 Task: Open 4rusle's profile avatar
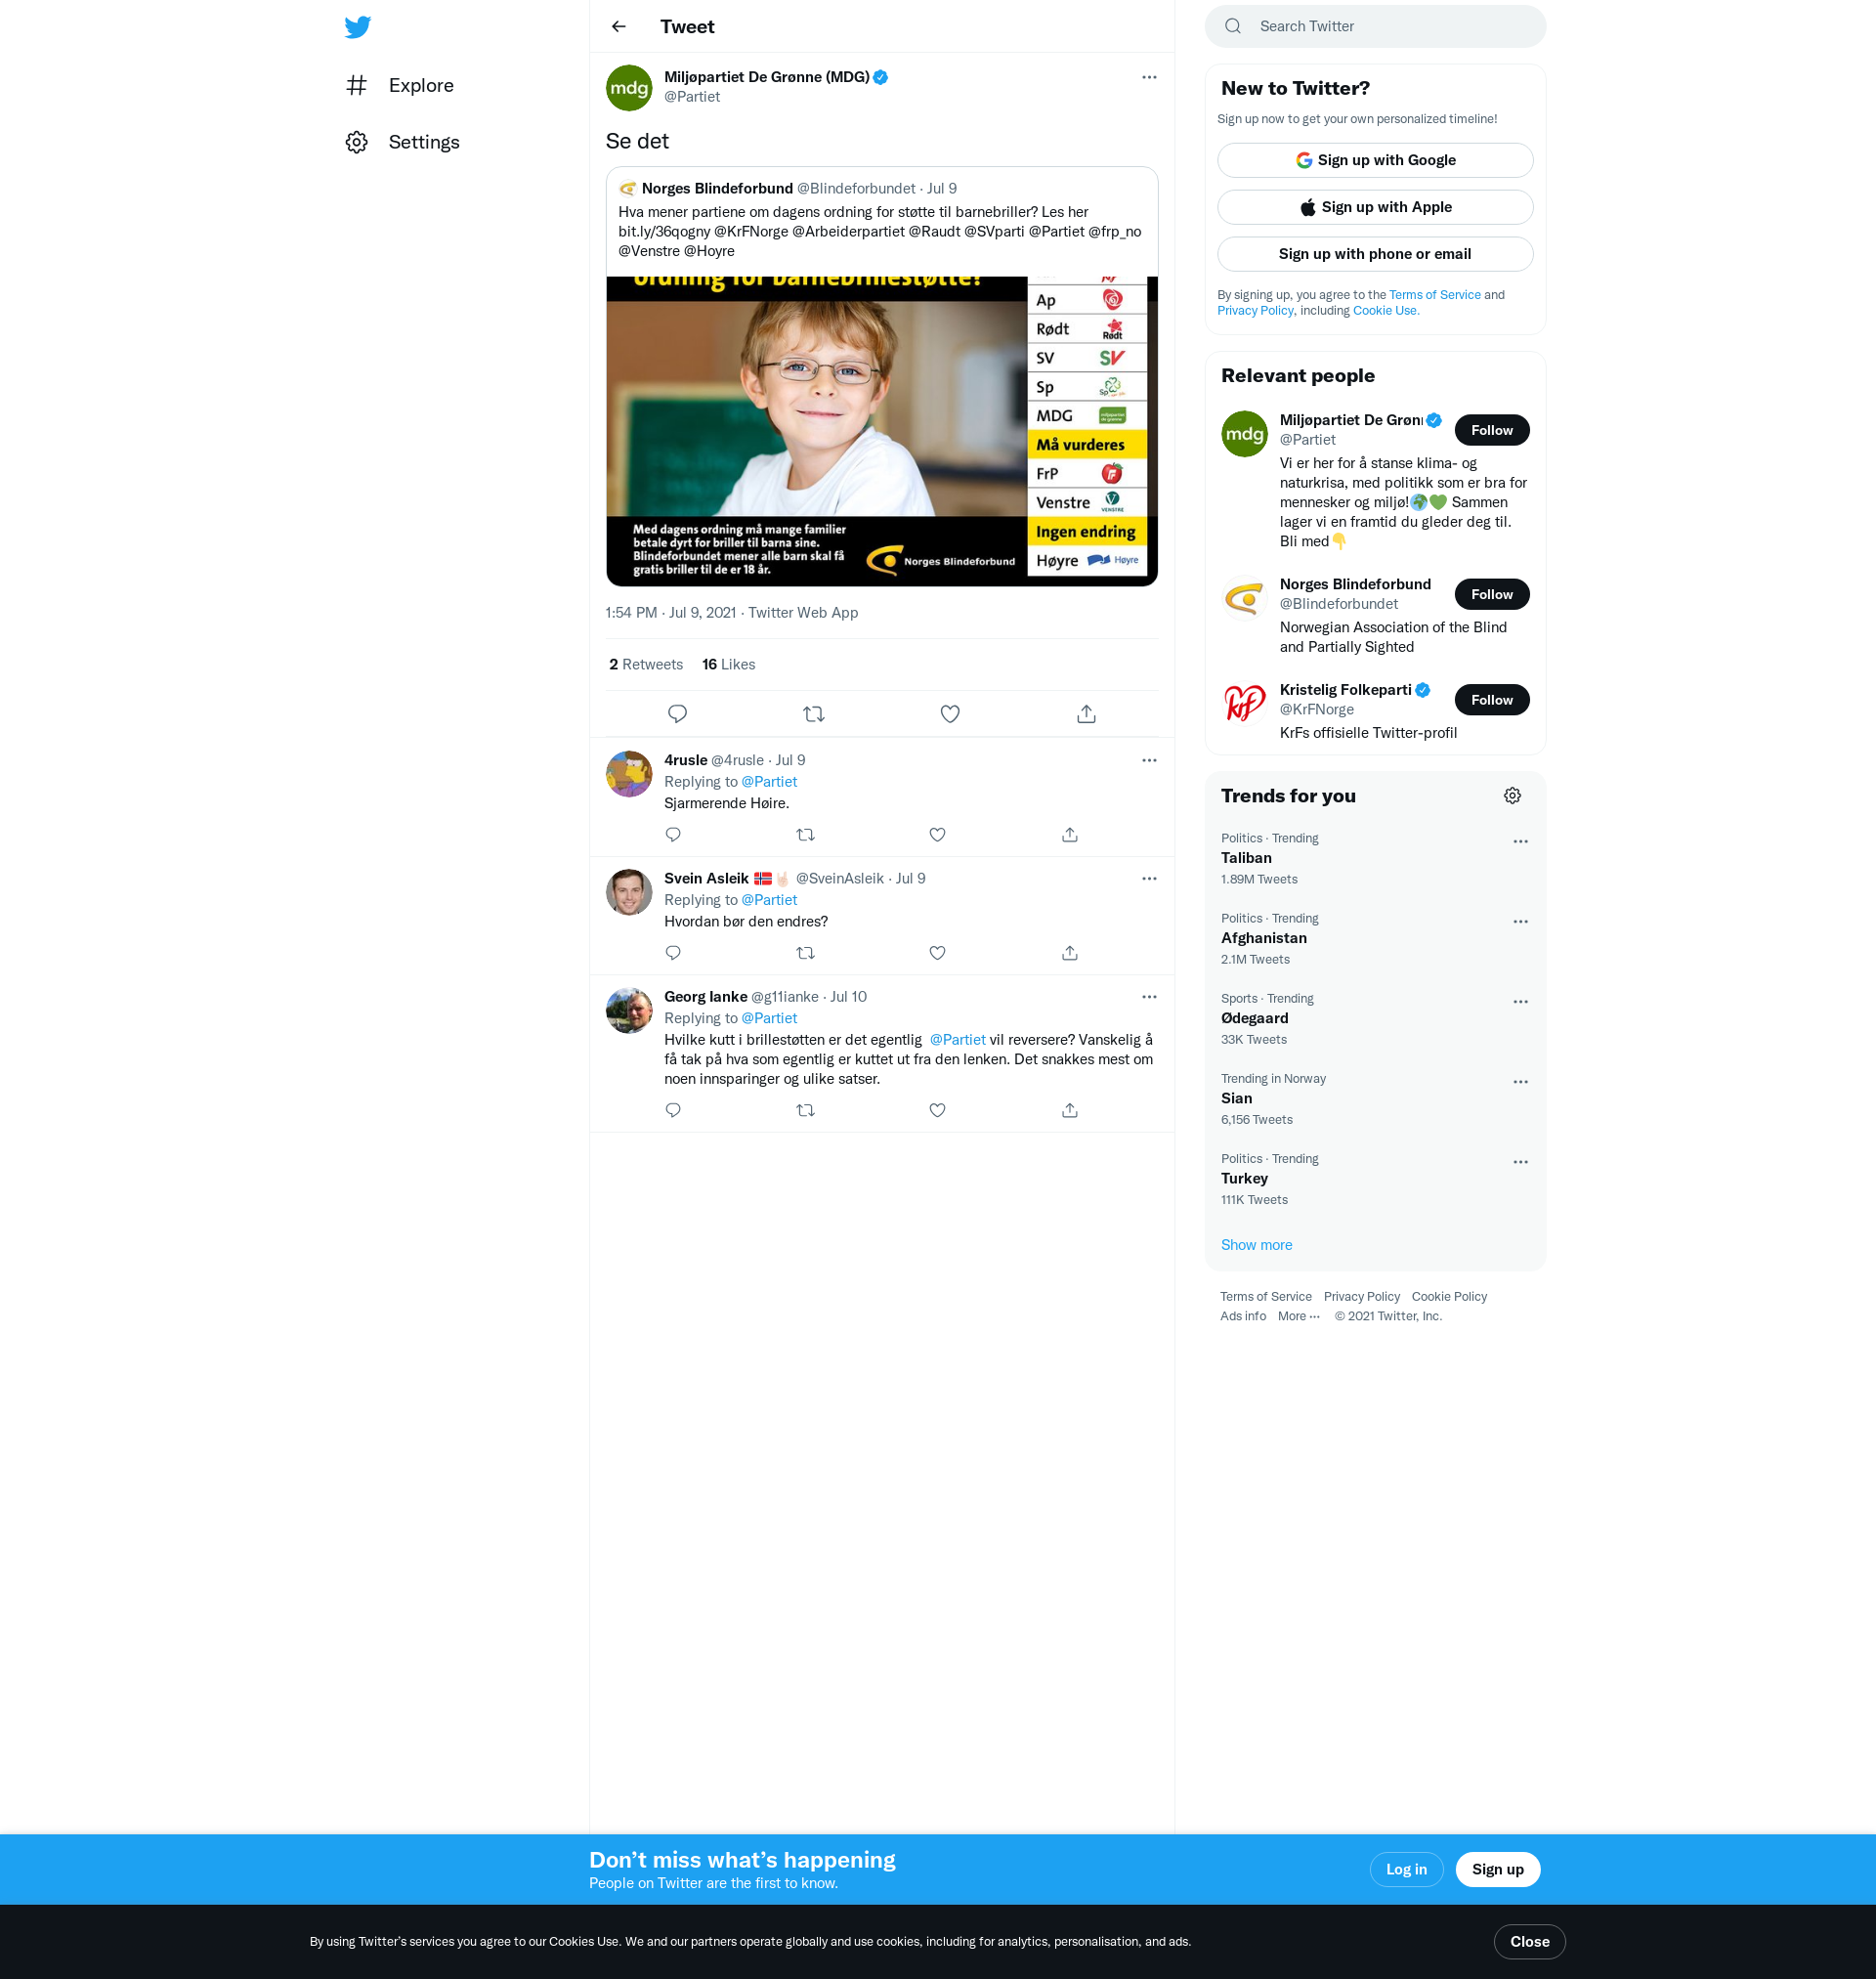629,775
